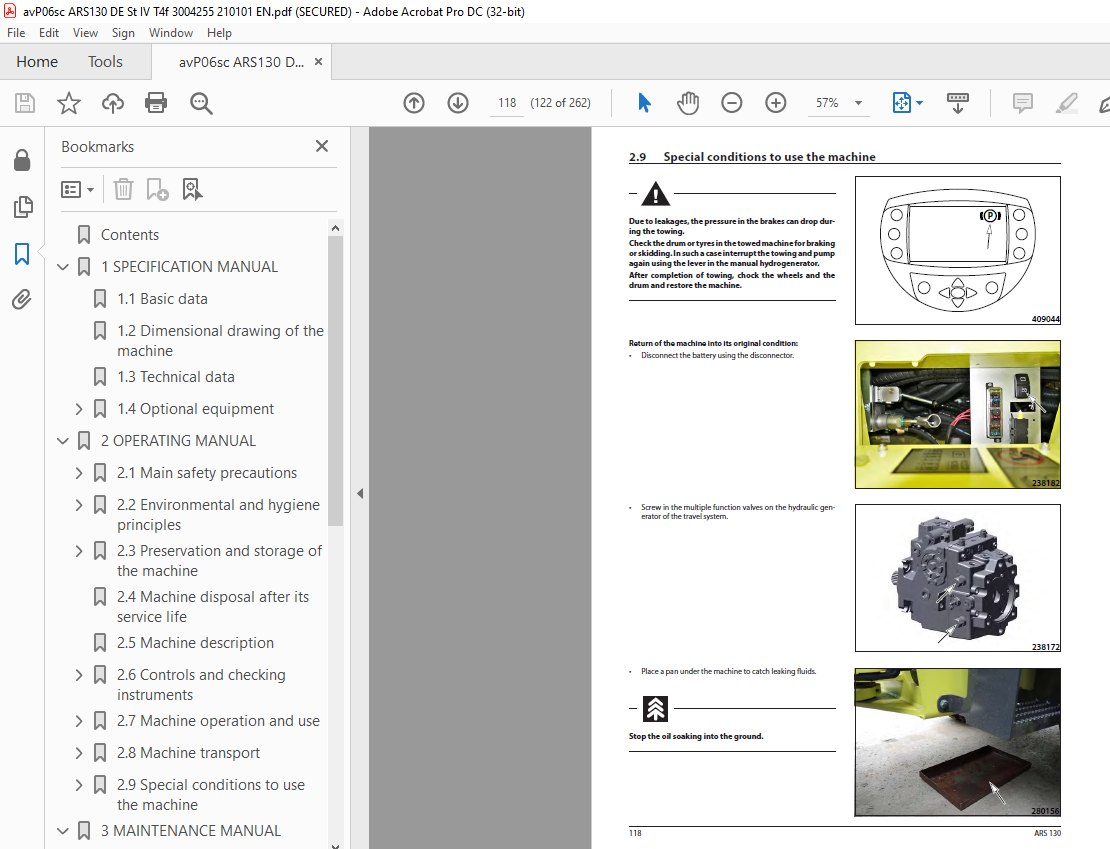The width and height of the screenshot is (1110, 849).
Task: Add file to starred with the star icon
Action: tap(69, 103)
